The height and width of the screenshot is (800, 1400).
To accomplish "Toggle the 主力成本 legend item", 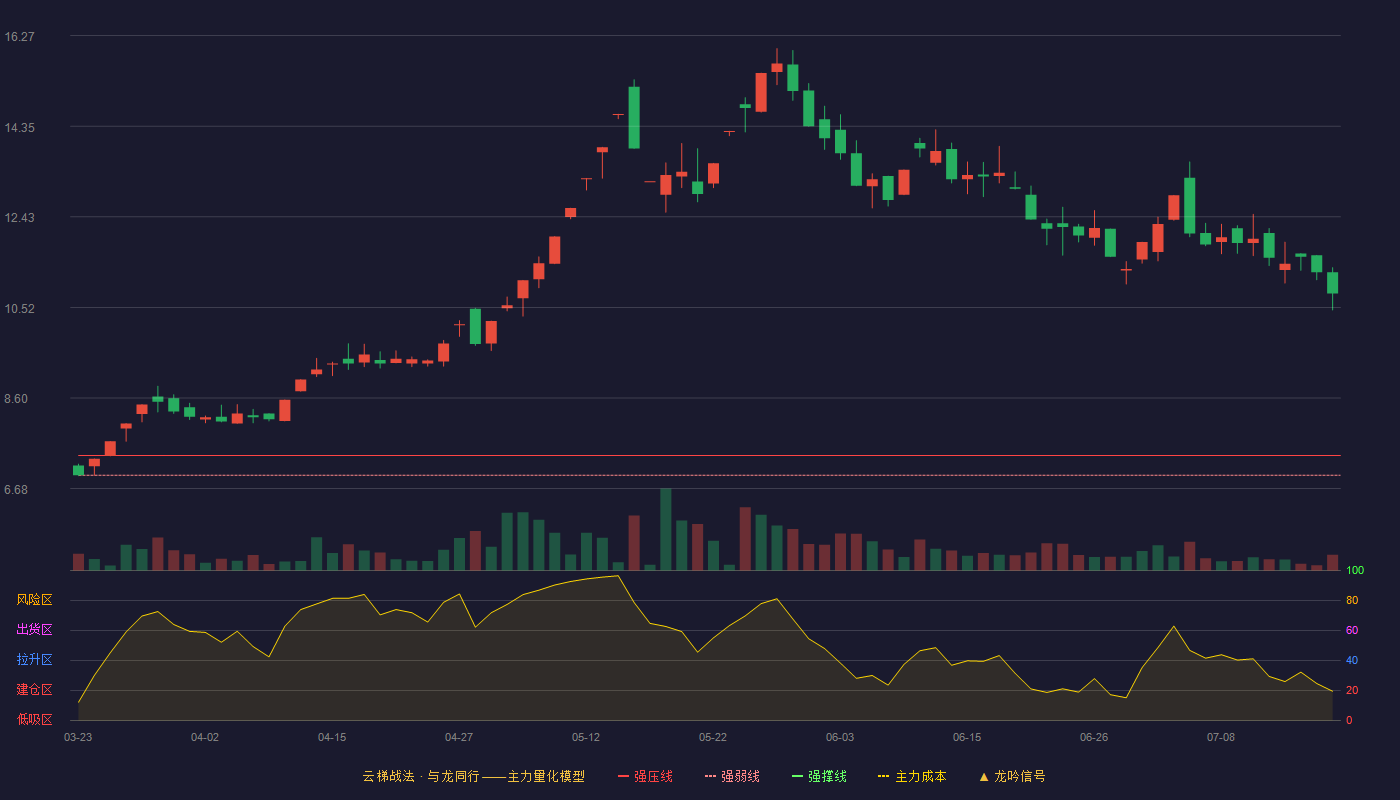I will click(912, 776).
